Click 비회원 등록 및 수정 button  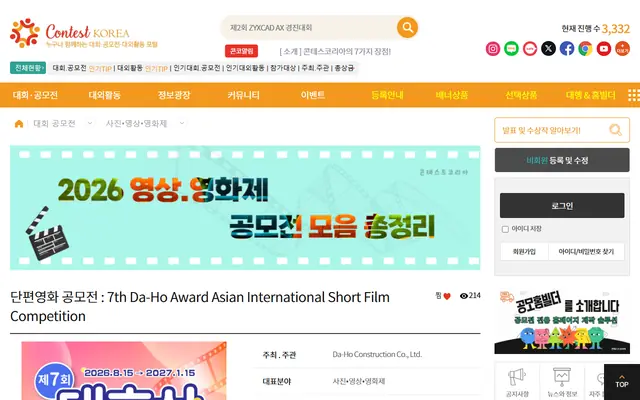562,160
